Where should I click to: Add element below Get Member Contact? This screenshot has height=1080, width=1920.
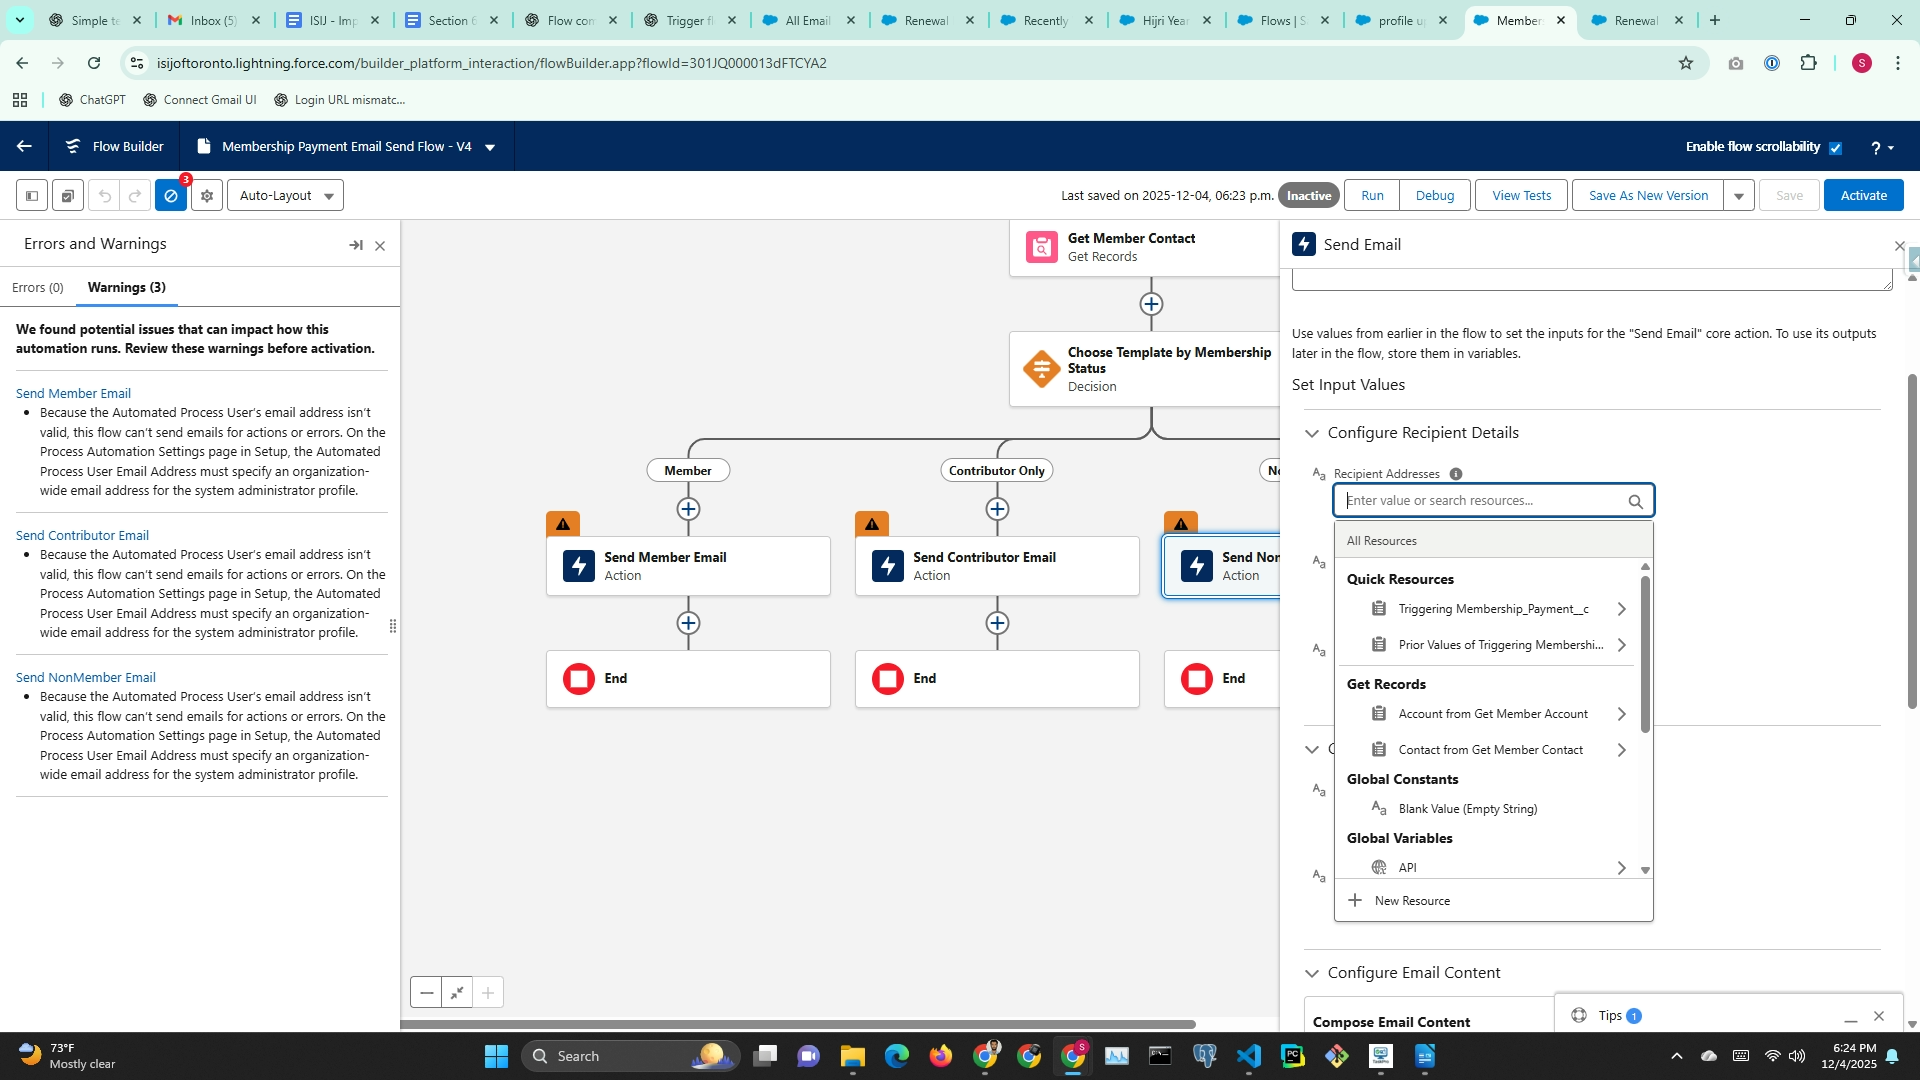coord(1151,304)
